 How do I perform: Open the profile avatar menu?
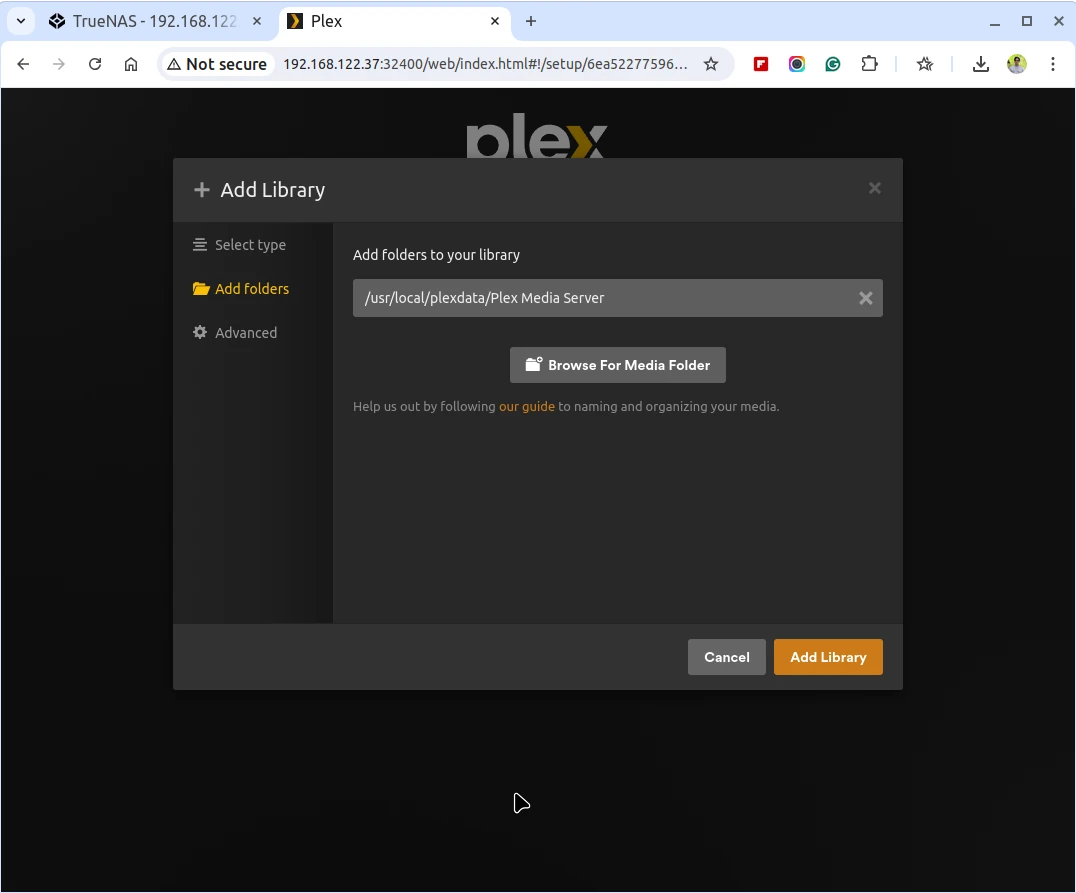tap(1016, 64)
